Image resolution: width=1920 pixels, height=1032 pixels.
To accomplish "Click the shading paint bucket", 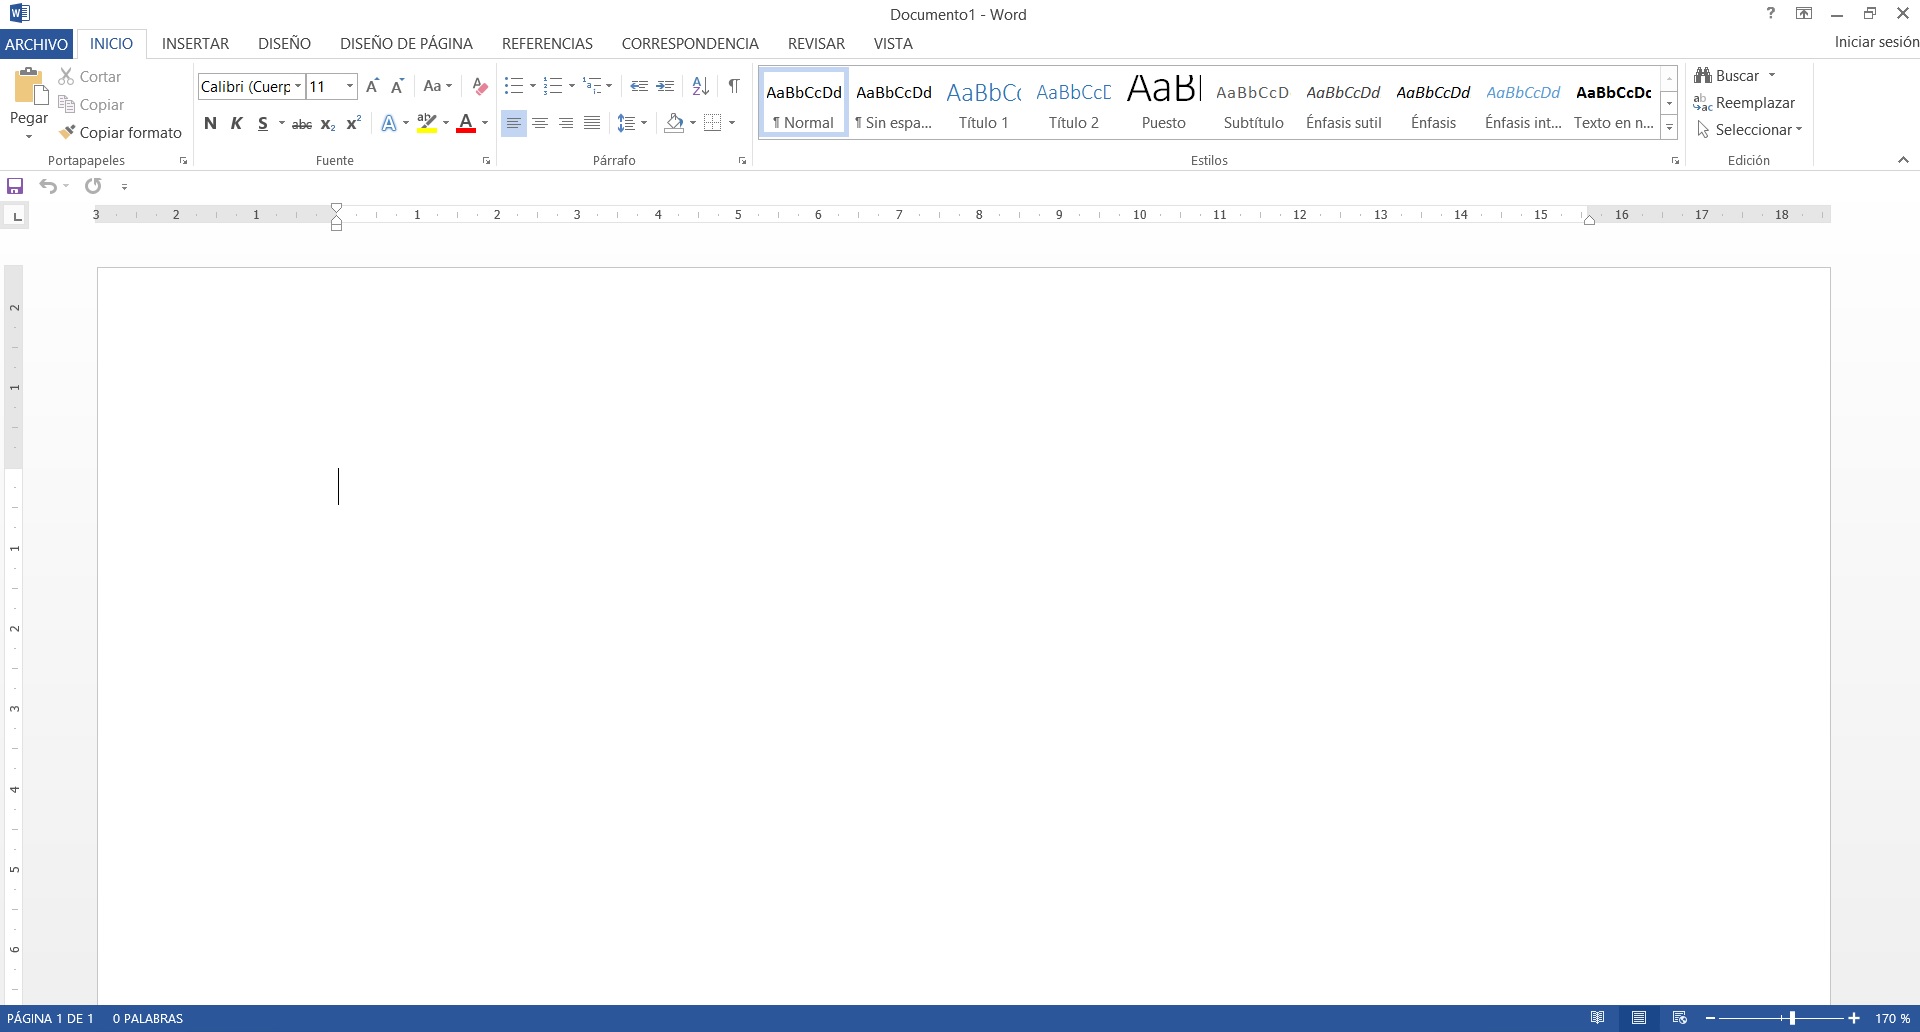I will click(x=674, y=123).
